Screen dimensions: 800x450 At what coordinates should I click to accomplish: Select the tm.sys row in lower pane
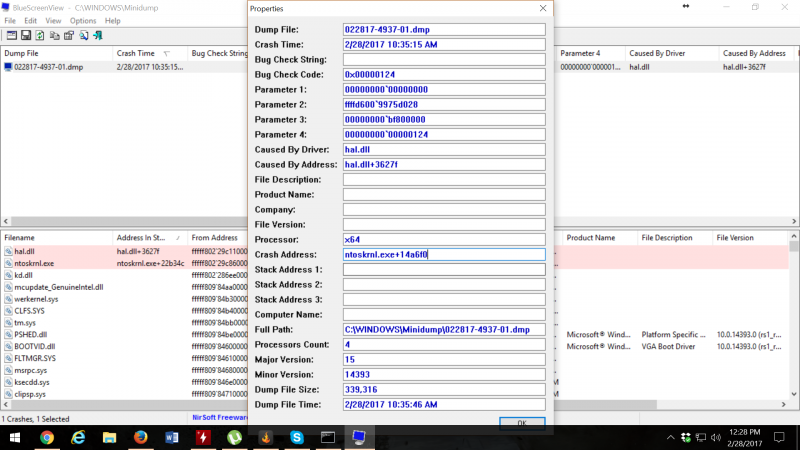tap(125, 322)
